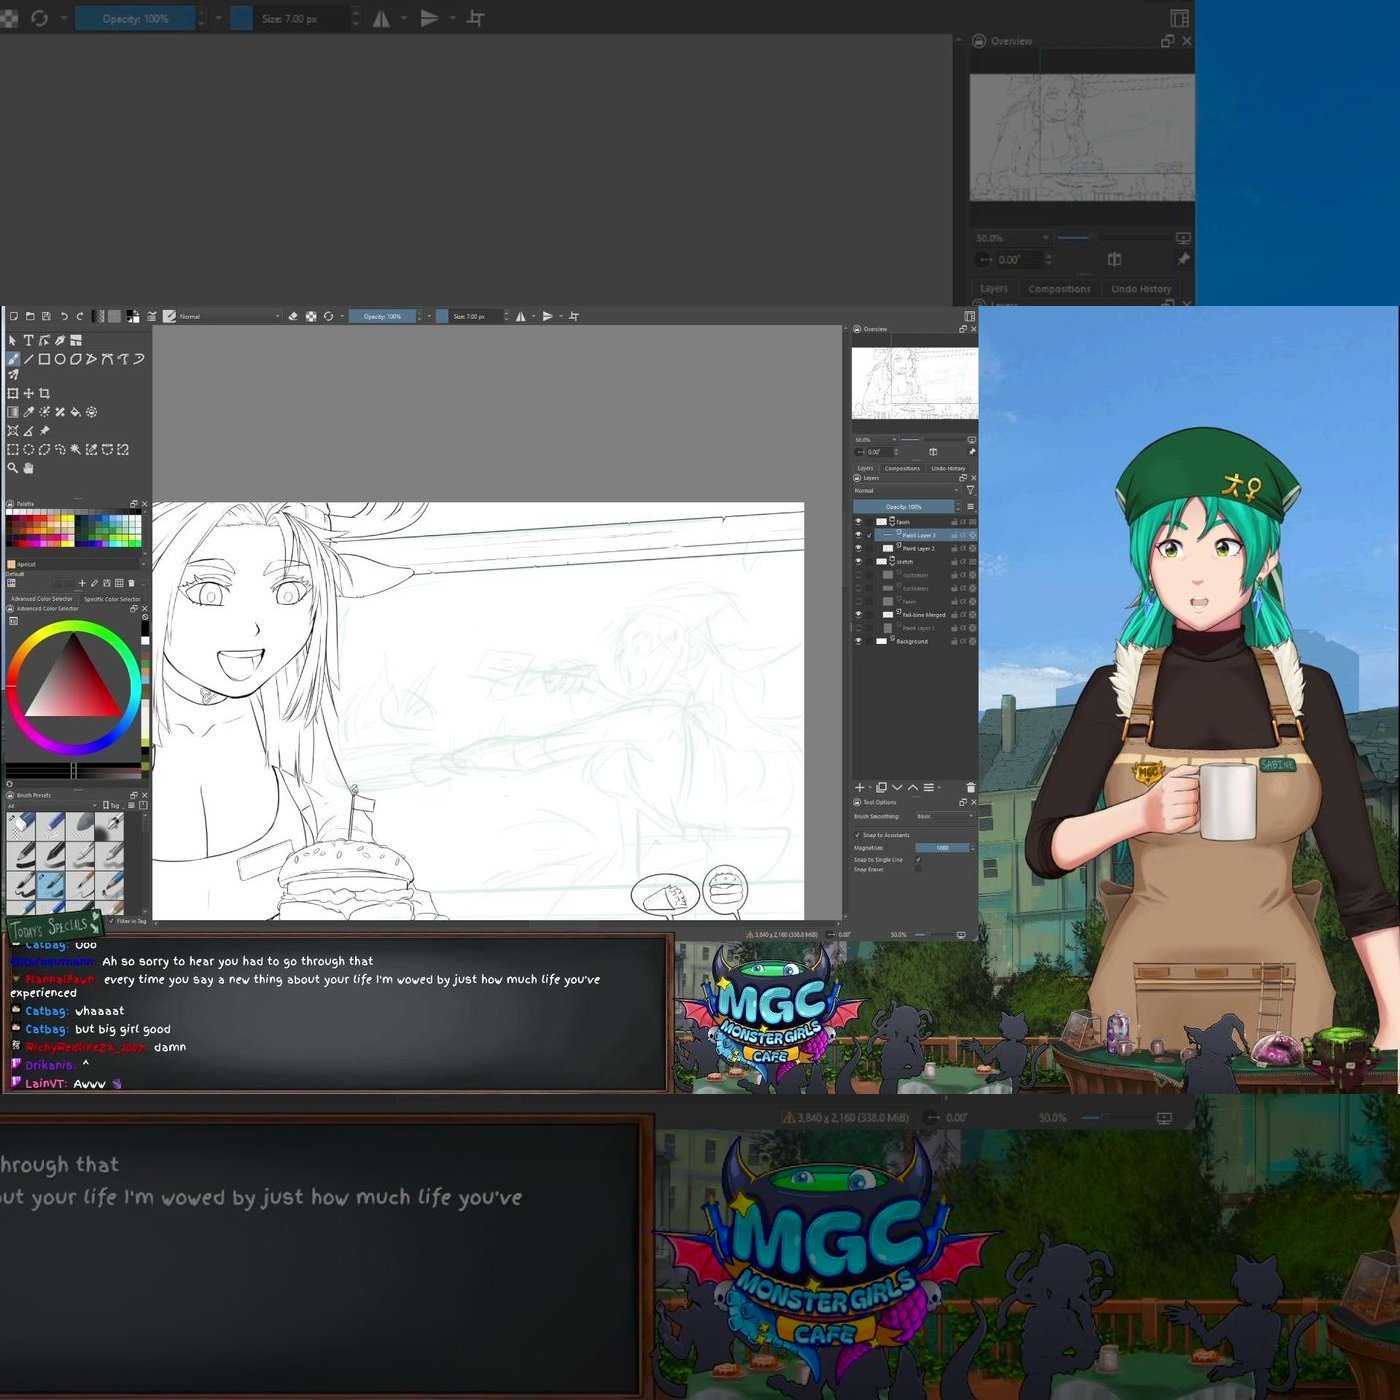Hide the Background layer with its eye icon
This screenshot has height=1400, width=1400.
pos(858,641)
